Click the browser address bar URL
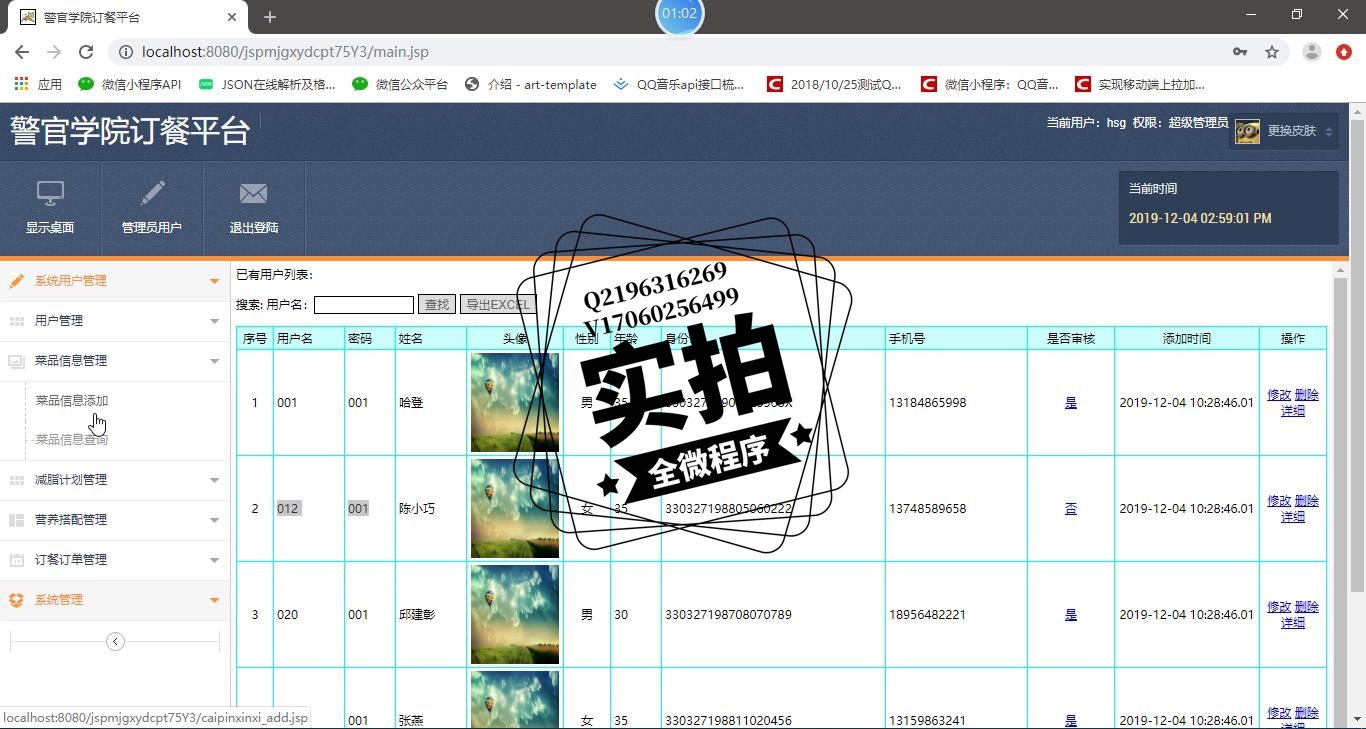Viewport: 1366px width, 729px height. [x=286, y=52]
